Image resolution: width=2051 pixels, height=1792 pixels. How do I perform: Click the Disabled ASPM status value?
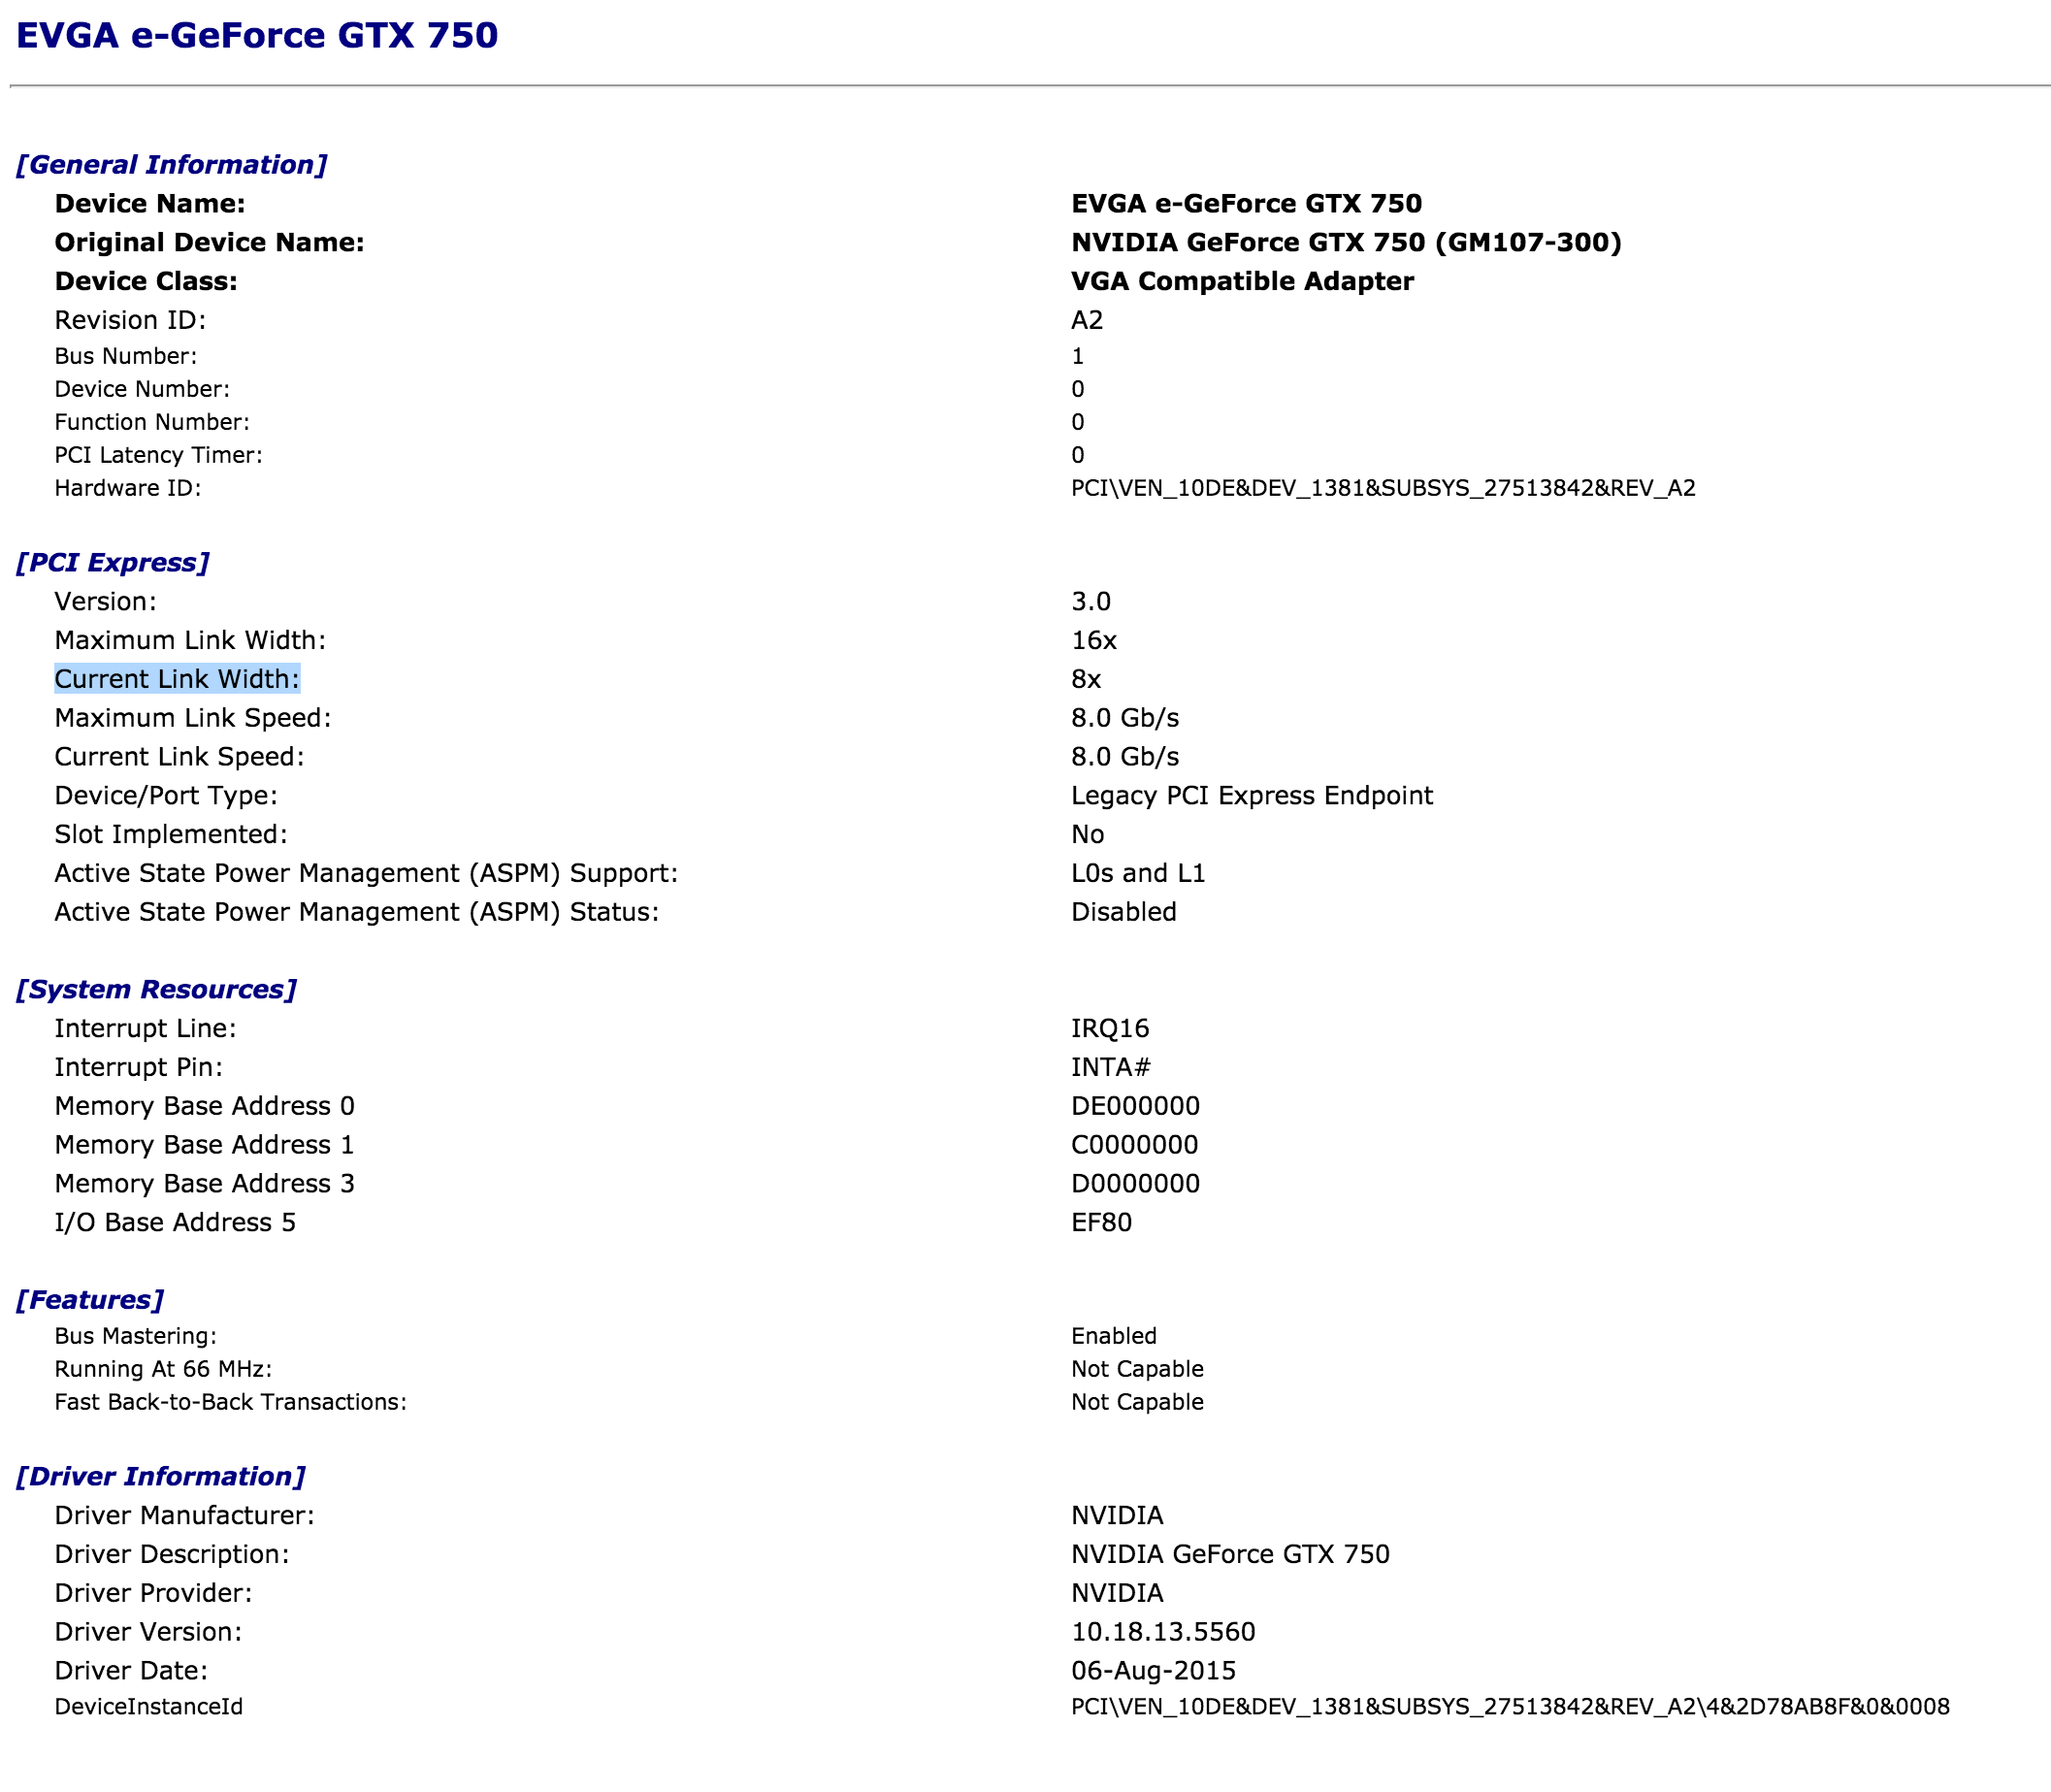point(1124,912)
